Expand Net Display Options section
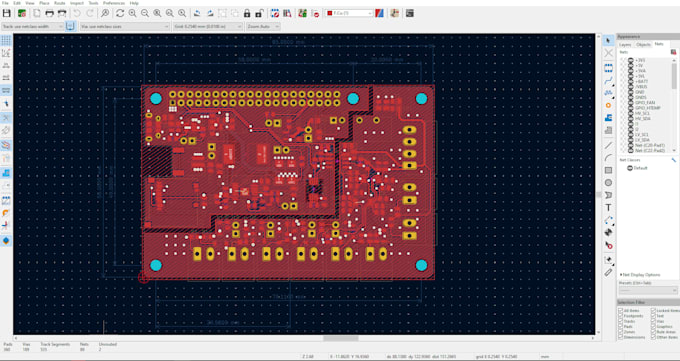The width and height of the screenshot is (680, 361). (641, 275)
